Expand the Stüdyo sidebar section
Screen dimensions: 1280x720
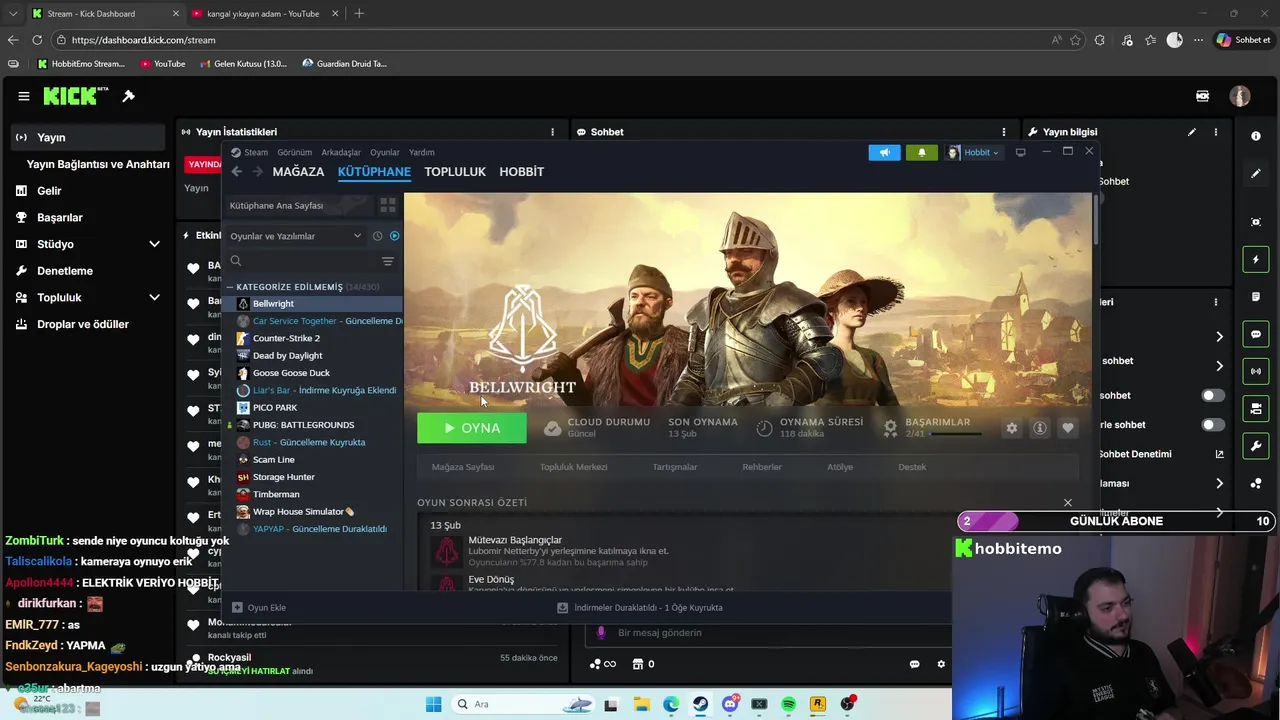(154, 244)
